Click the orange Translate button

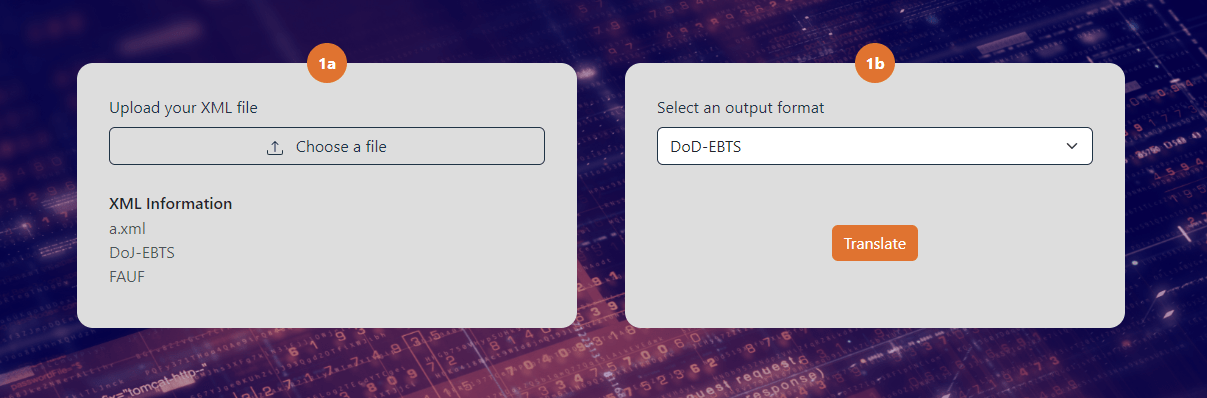click(875, 243)
